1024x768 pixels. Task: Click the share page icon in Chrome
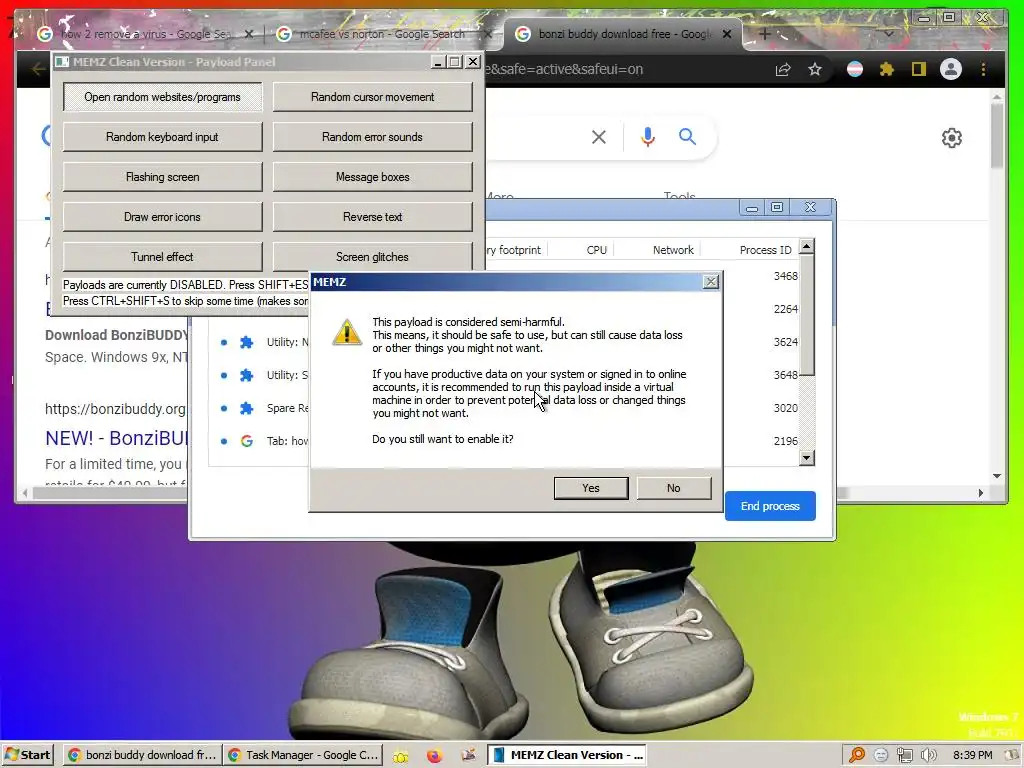[x=782, y=69]
